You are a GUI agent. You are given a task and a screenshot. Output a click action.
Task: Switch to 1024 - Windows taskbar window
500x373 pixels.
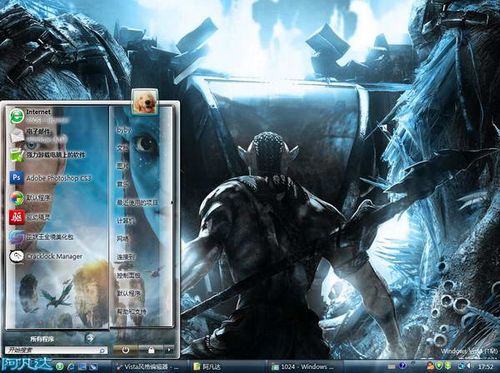pos(303,367)
